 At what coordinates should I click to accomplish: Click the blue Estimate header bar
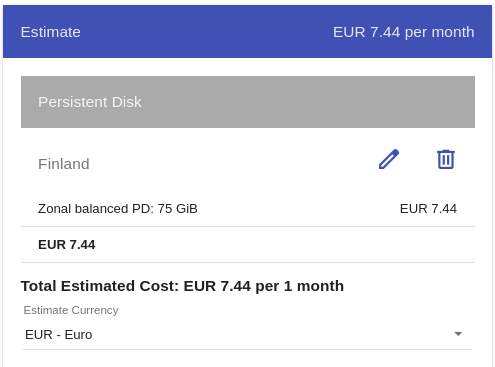[247, 32]
